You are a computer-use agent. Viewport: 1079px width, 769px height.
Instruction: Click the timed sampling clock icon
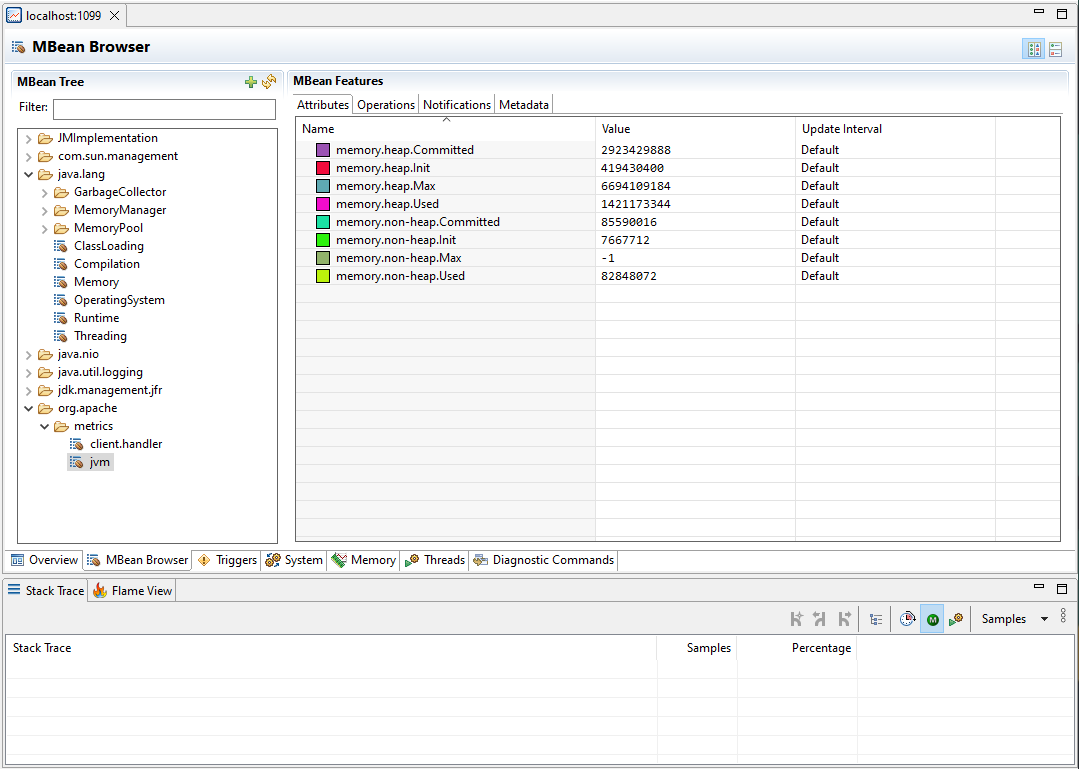click(x=907, y=618)
